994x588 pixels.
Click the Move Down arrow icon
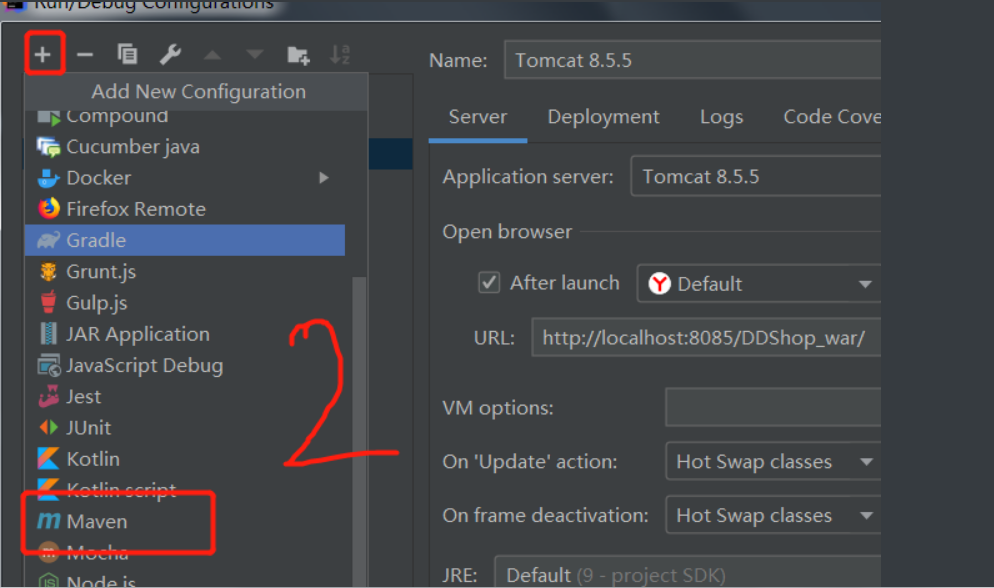pyautogui.click(x=255, y=55)
